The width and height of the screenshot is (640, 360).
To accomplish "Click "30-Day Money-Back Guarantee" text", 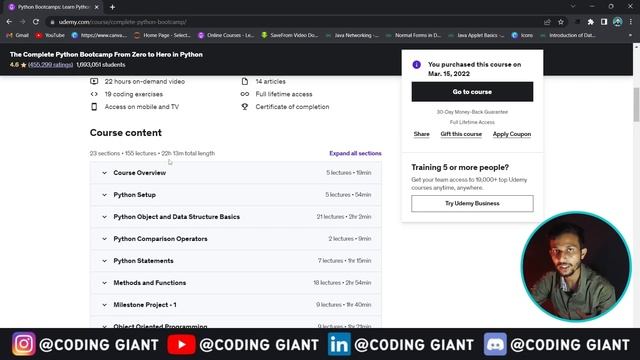I will point(472,112).
